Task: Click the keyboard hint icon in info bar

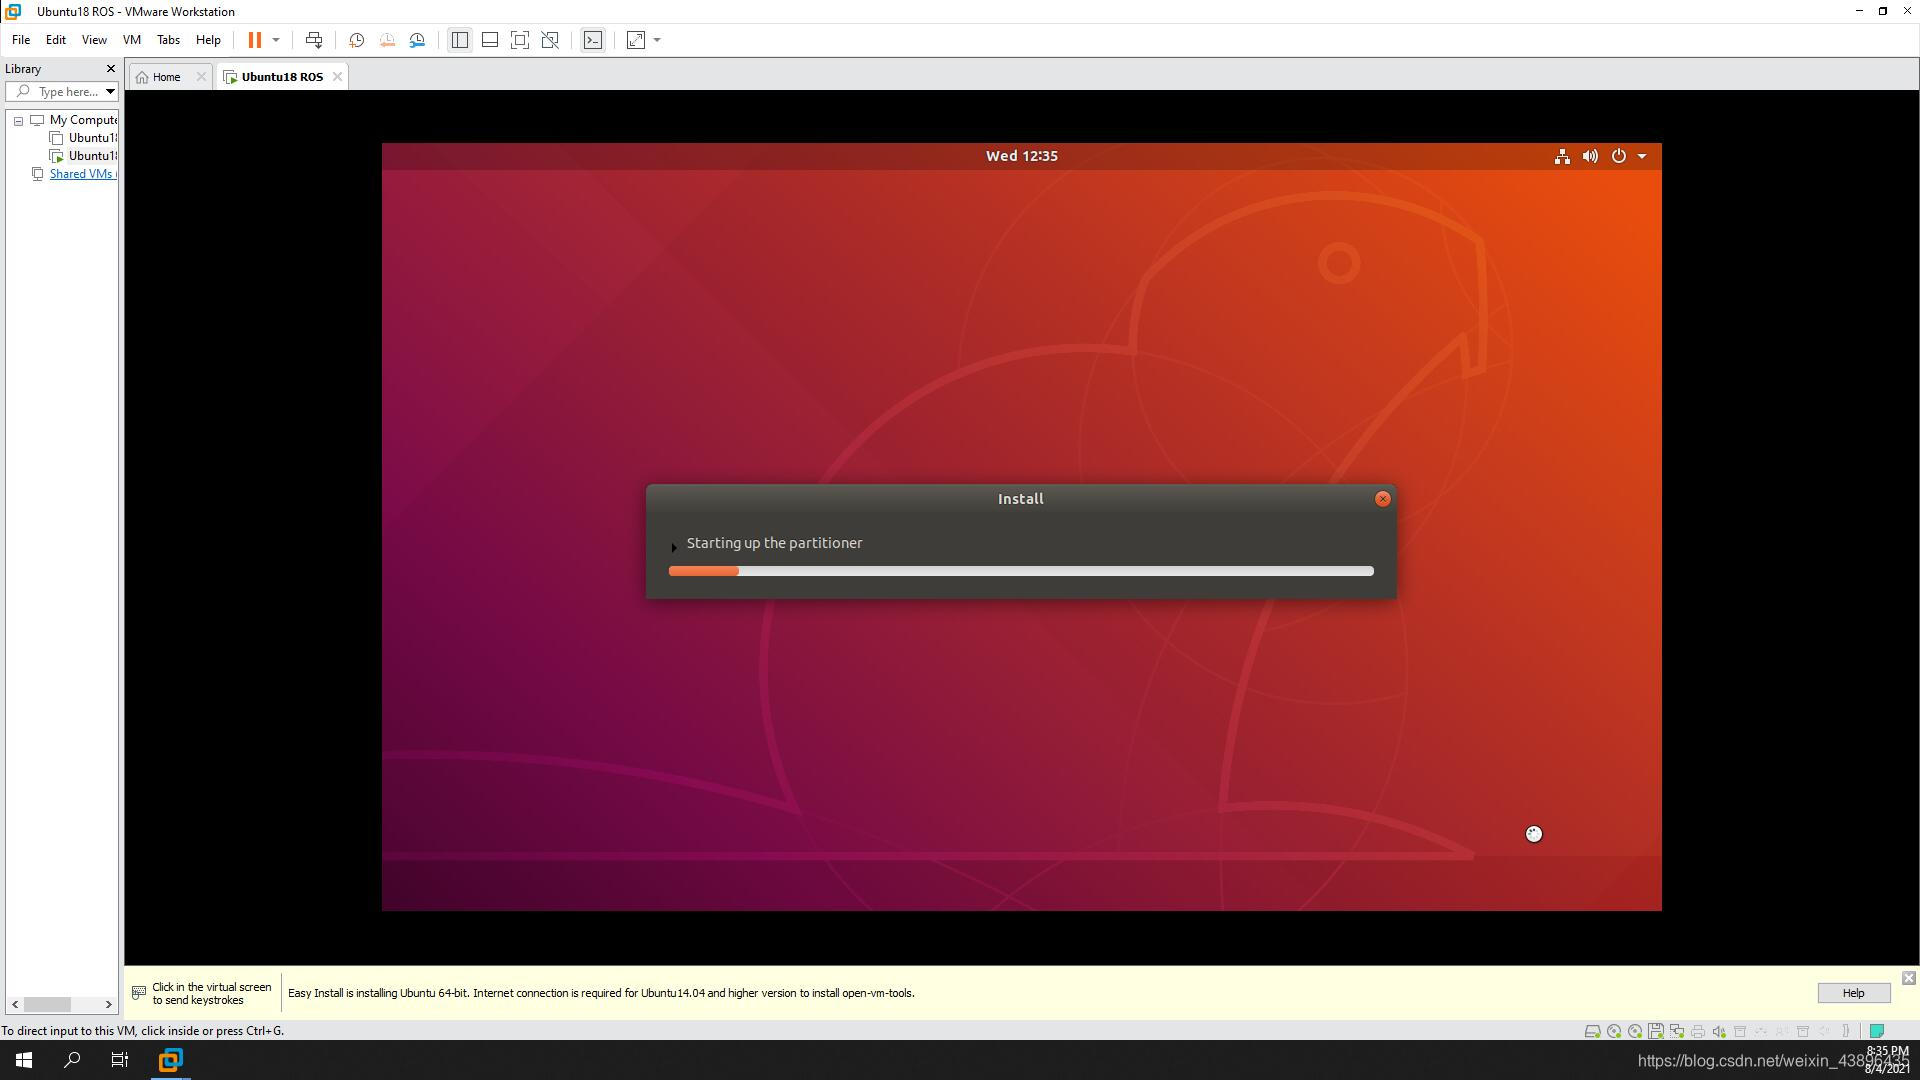Action: 139,992
